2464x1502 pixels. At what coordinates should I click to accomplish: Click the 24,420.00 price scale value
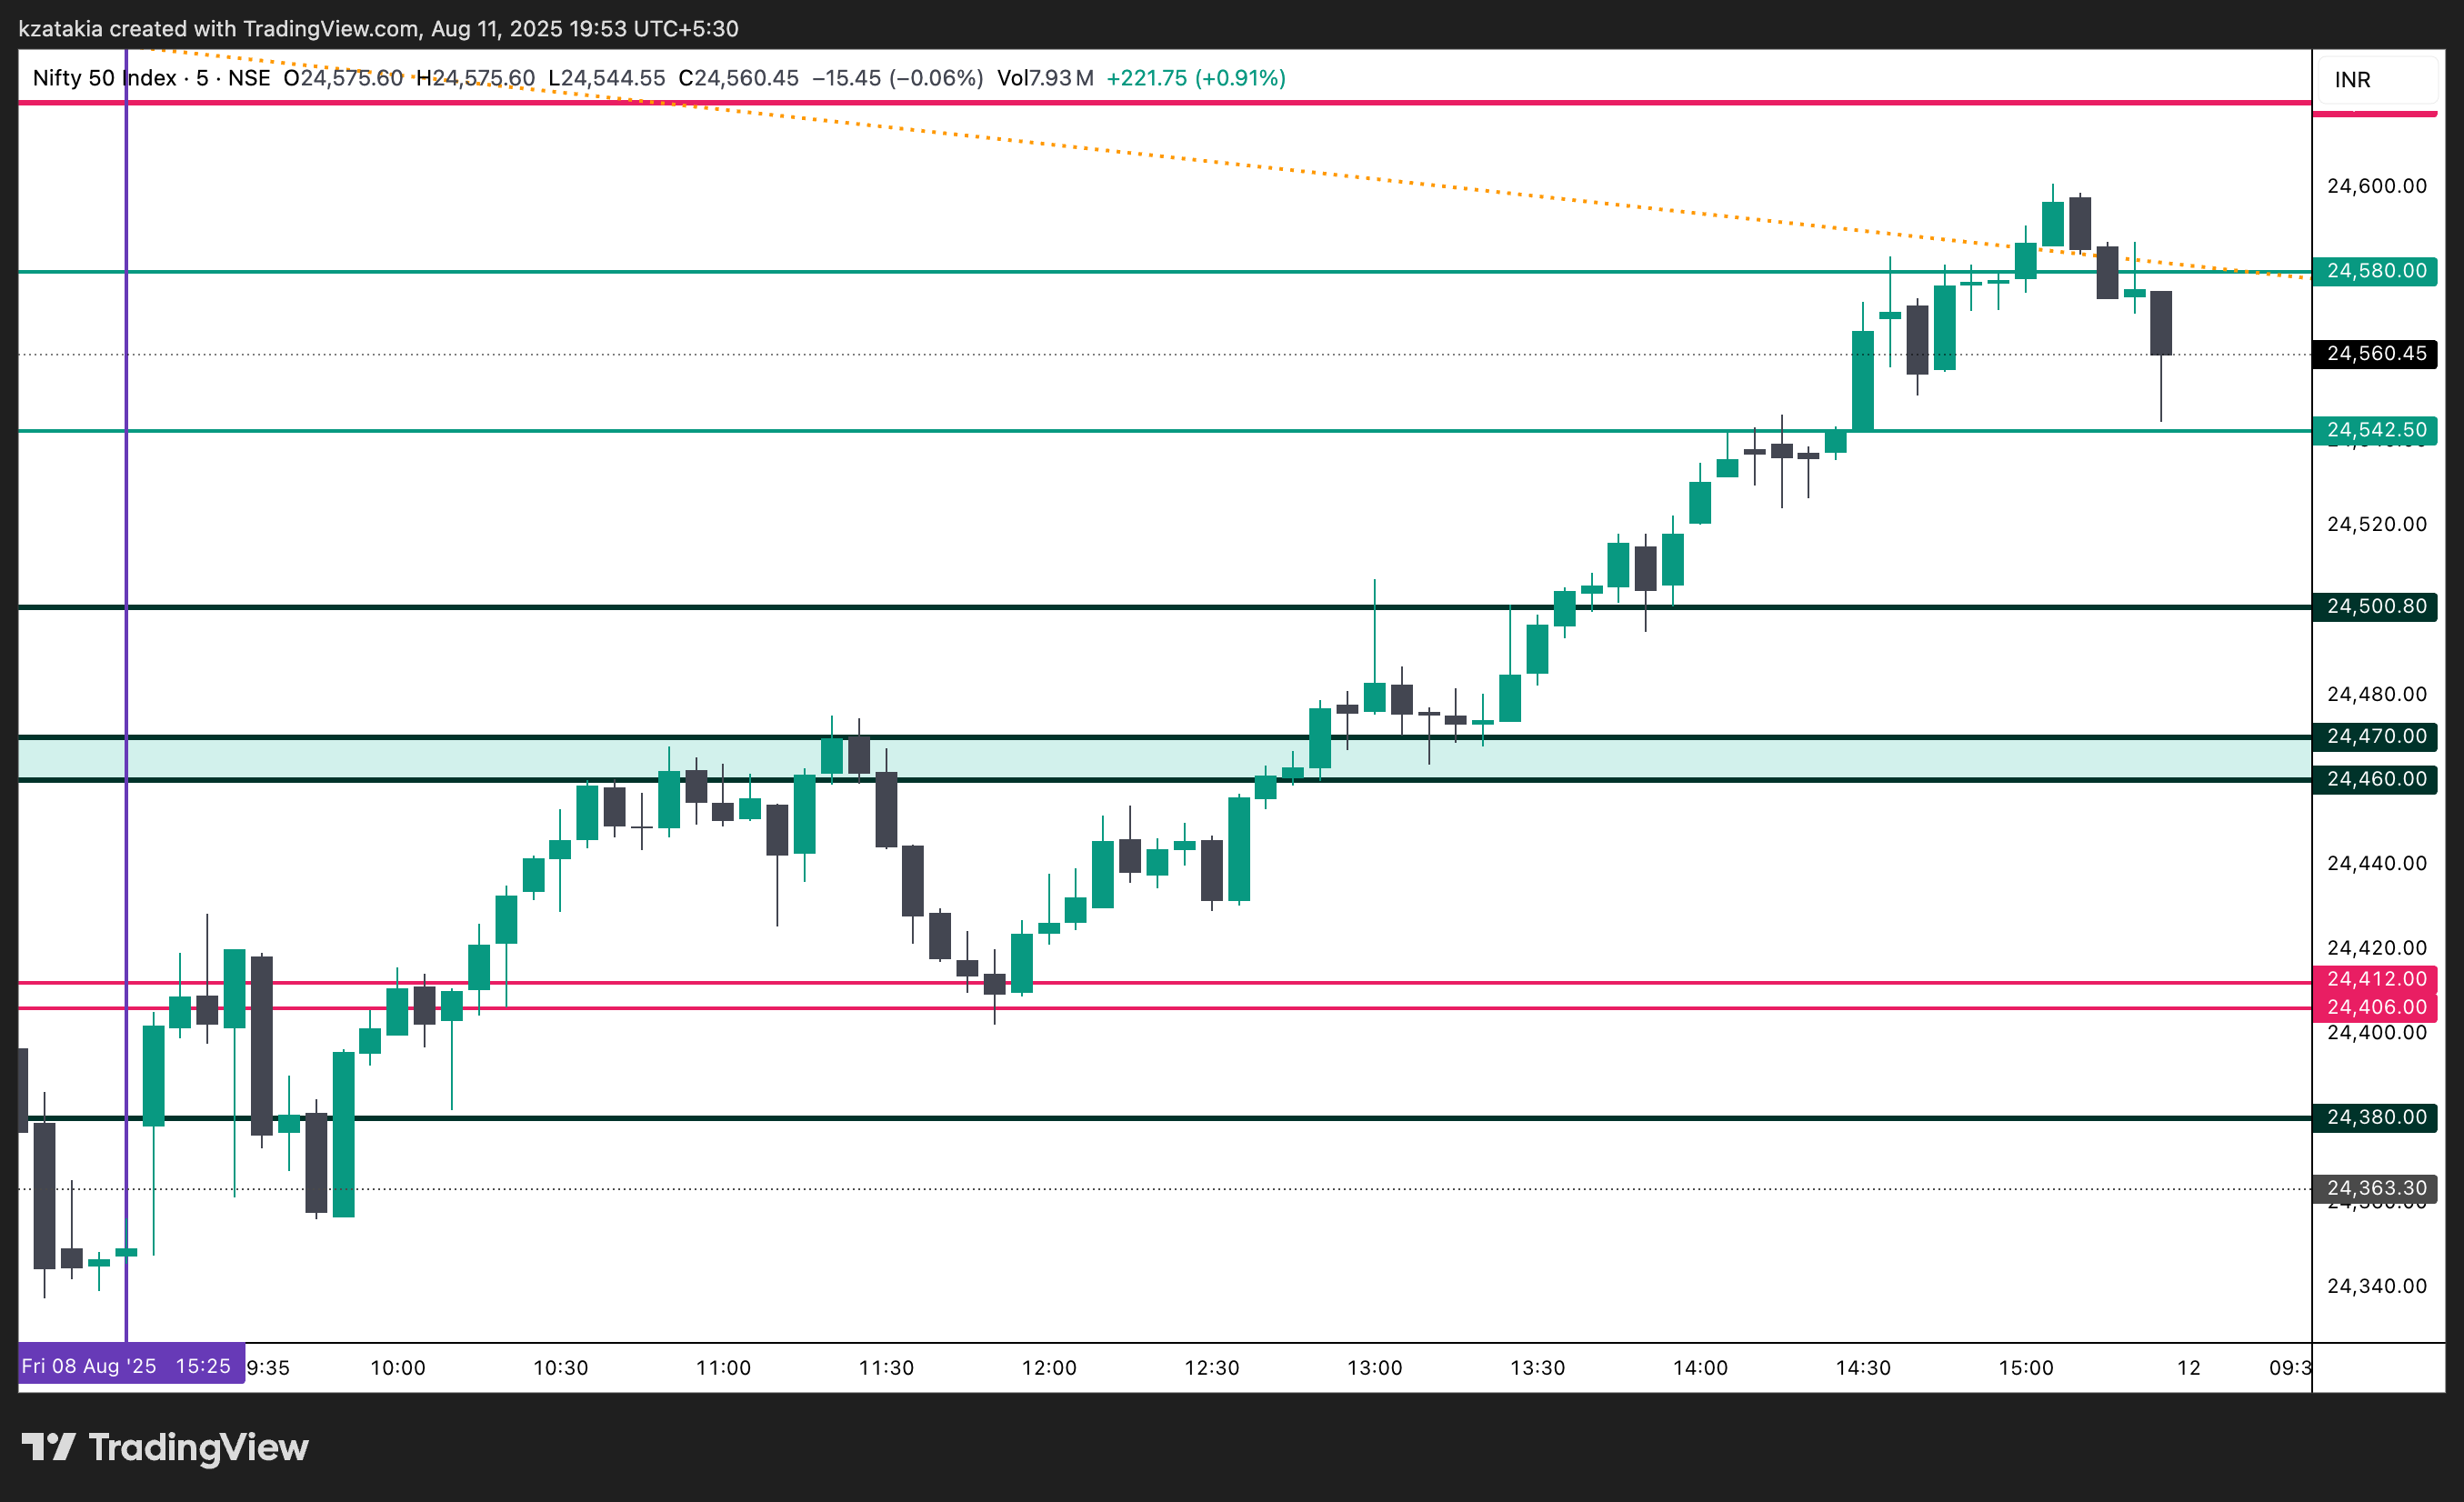click(2377, 947)
